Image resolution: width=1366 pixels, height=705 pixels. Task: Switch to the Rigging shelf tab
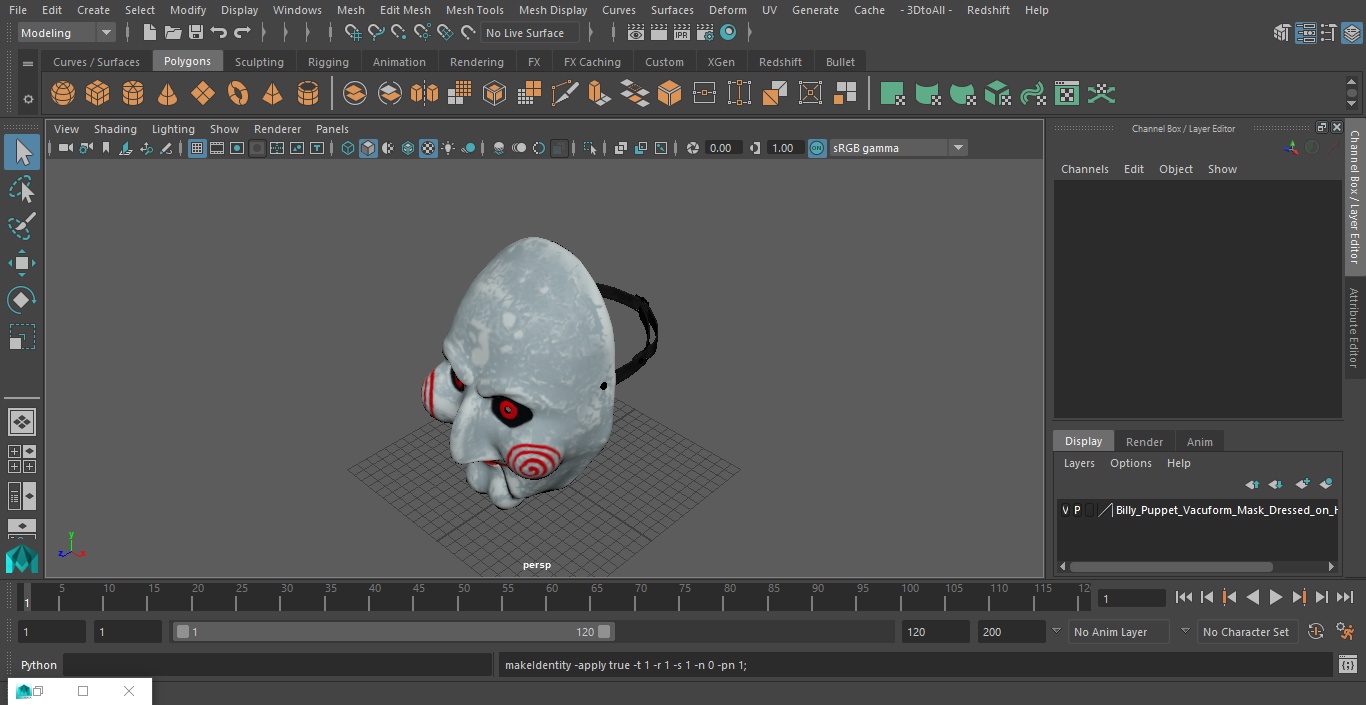pyautogui.click(x=328, y=62)
